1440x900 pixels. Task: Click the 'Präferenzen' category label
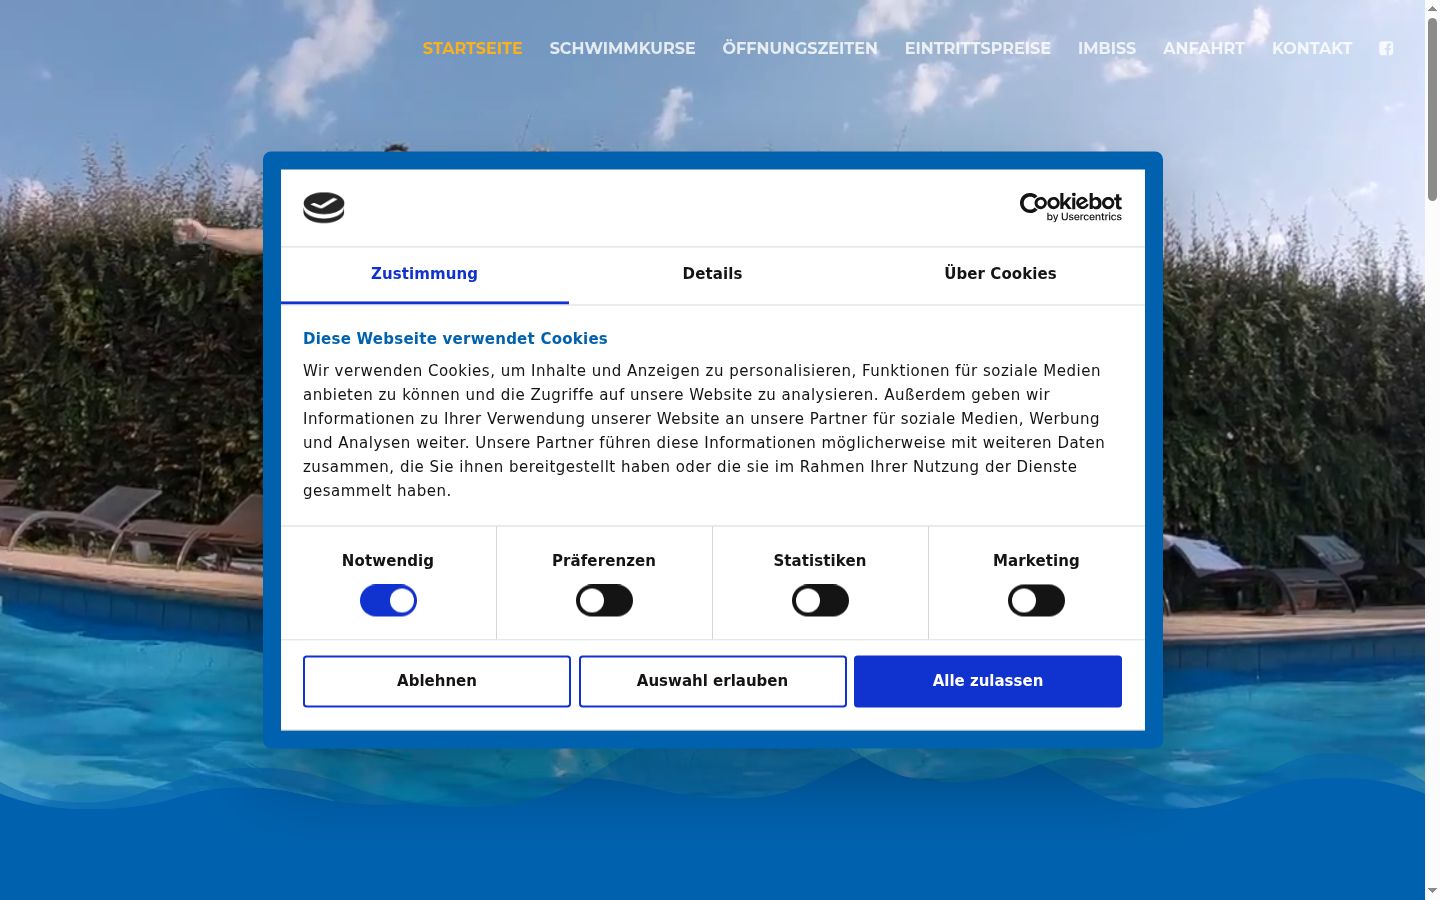[604, 561]
